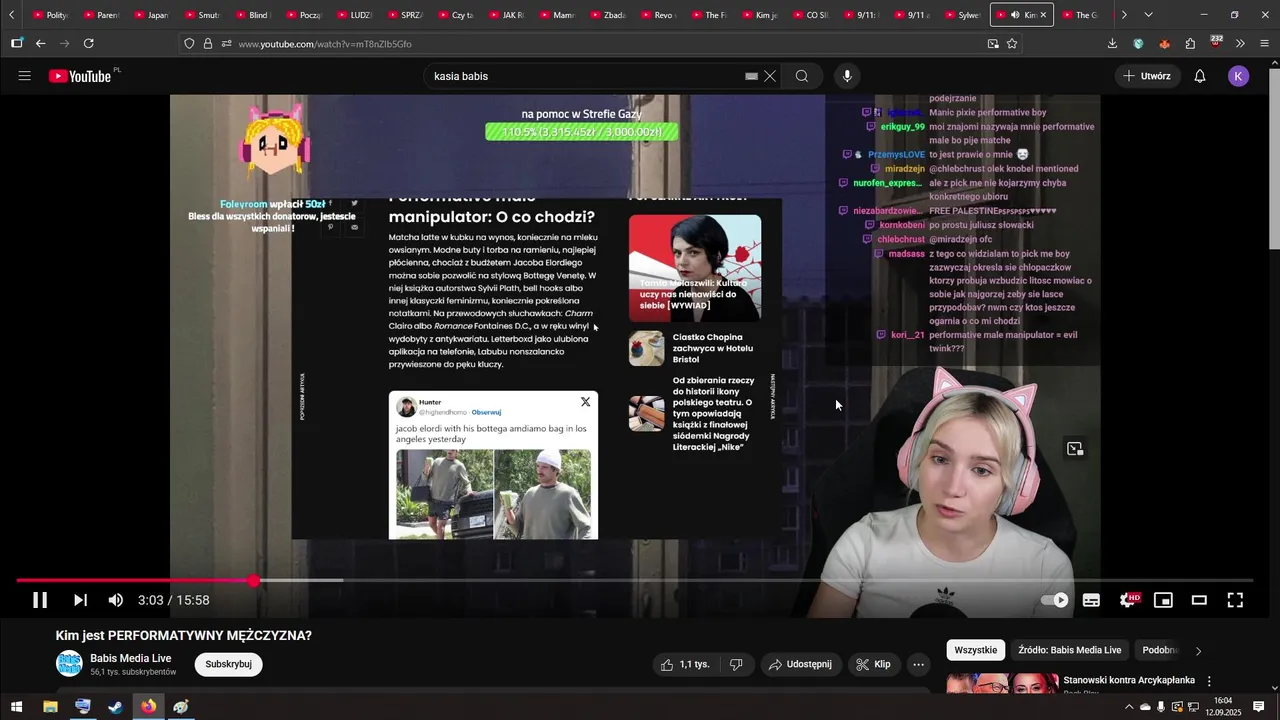Enter fullscreen mode

coord(1235,600)
